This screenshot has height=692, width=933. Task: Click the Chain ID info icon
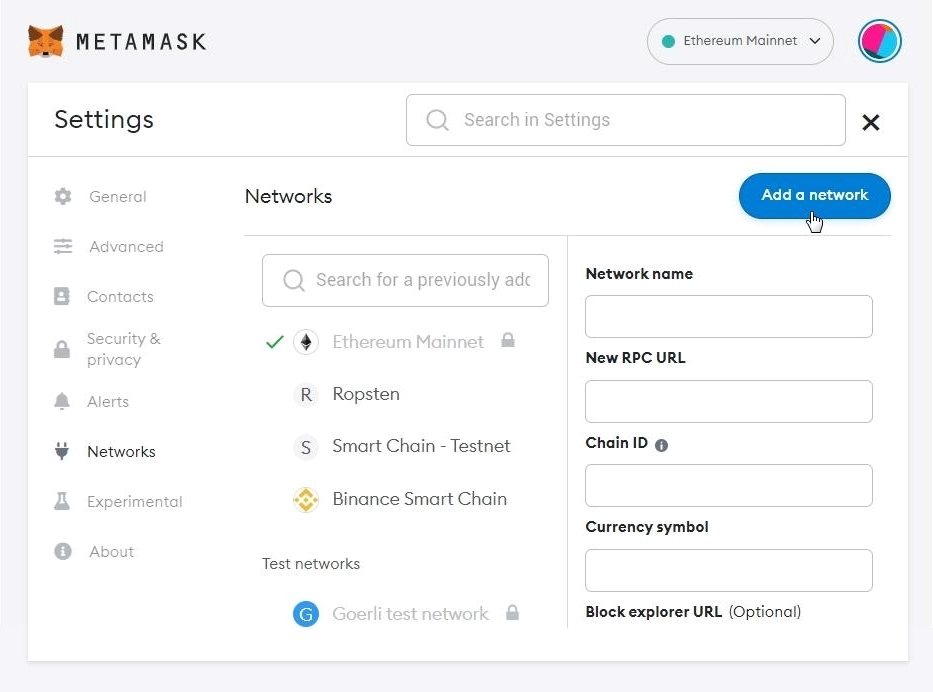pyautogui.click(x=661, y=445)
